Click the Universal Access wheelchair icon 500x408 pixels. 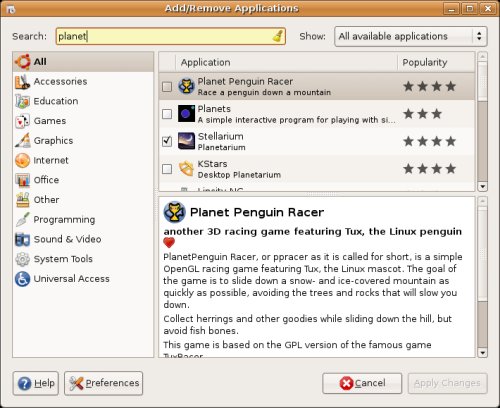pyautogui.click(x=23, y=279)
